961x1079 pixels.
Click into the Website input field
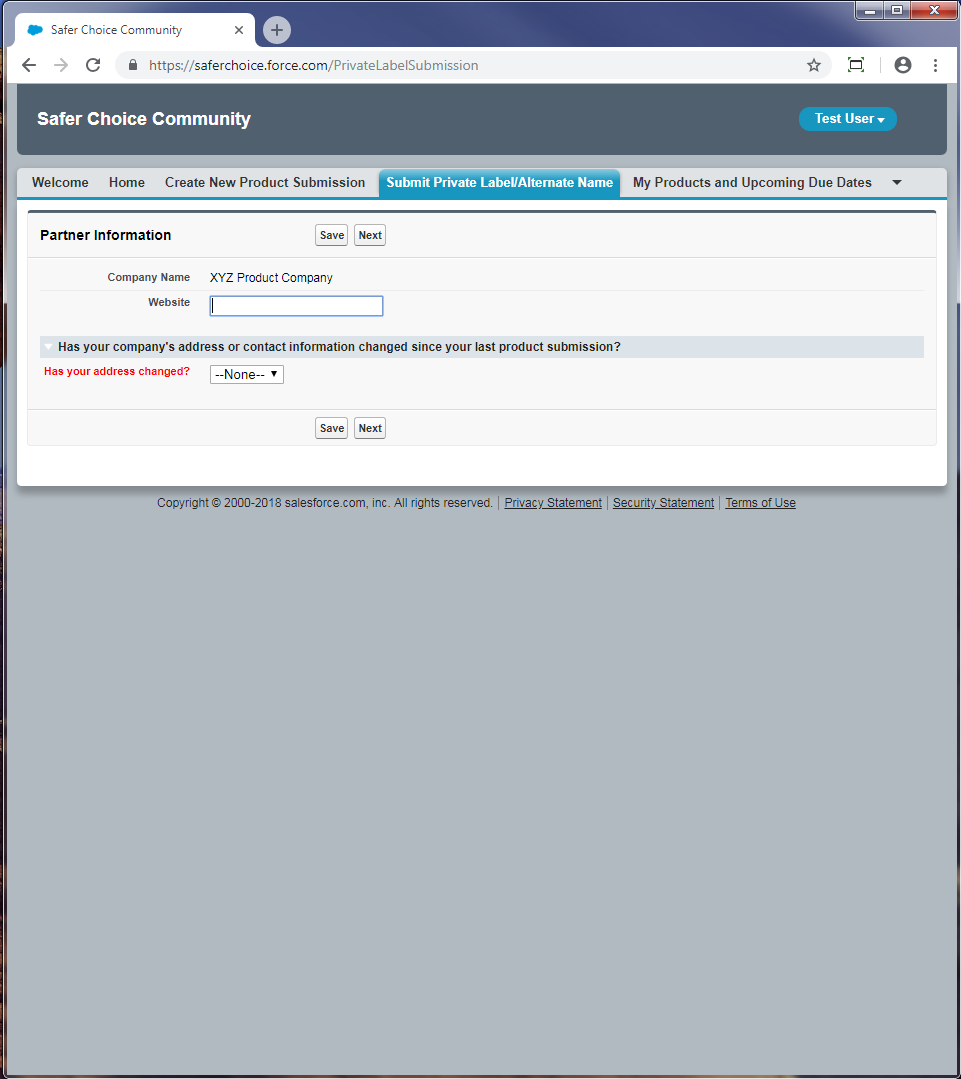296,306
